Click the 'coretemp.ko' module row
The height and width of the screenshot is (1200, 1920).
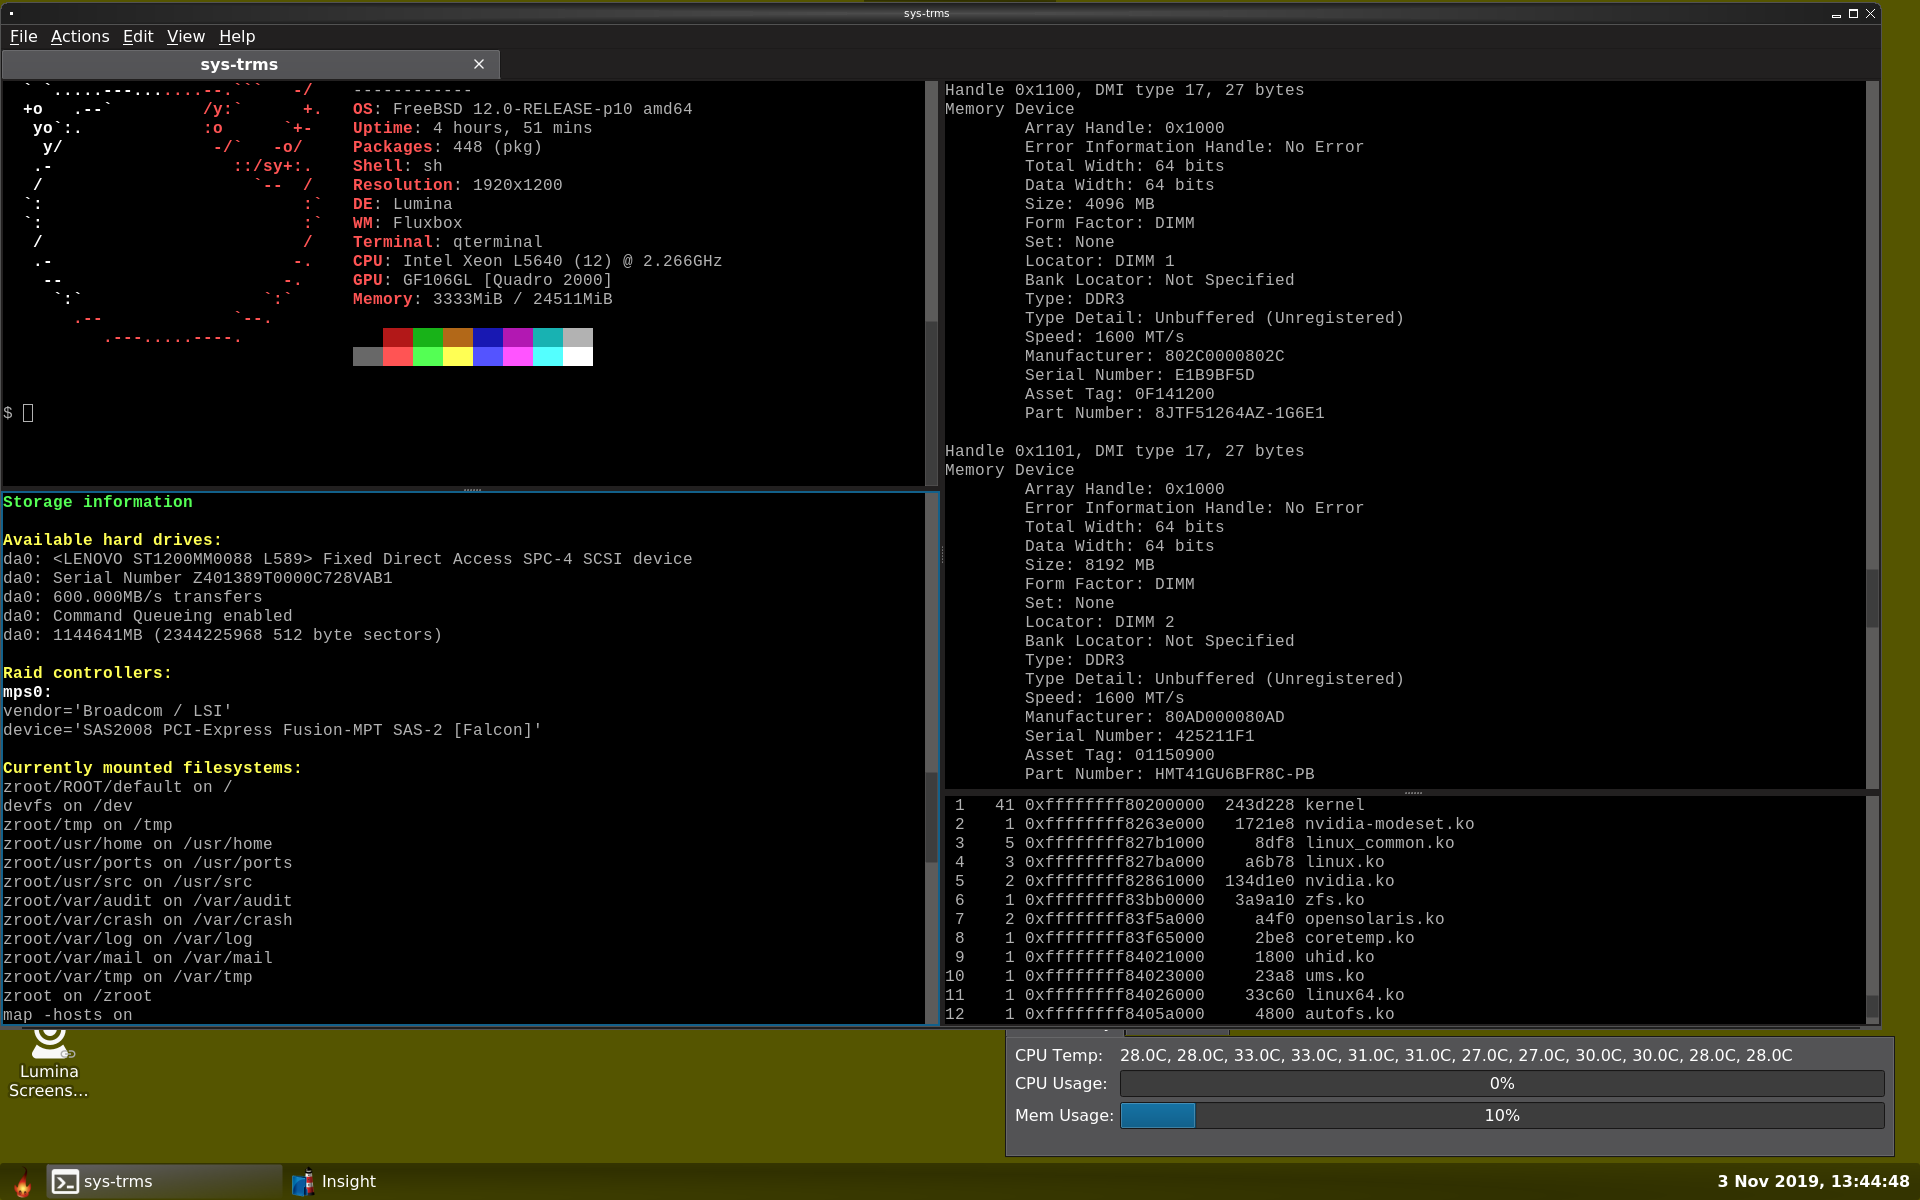coord(1180,938)
